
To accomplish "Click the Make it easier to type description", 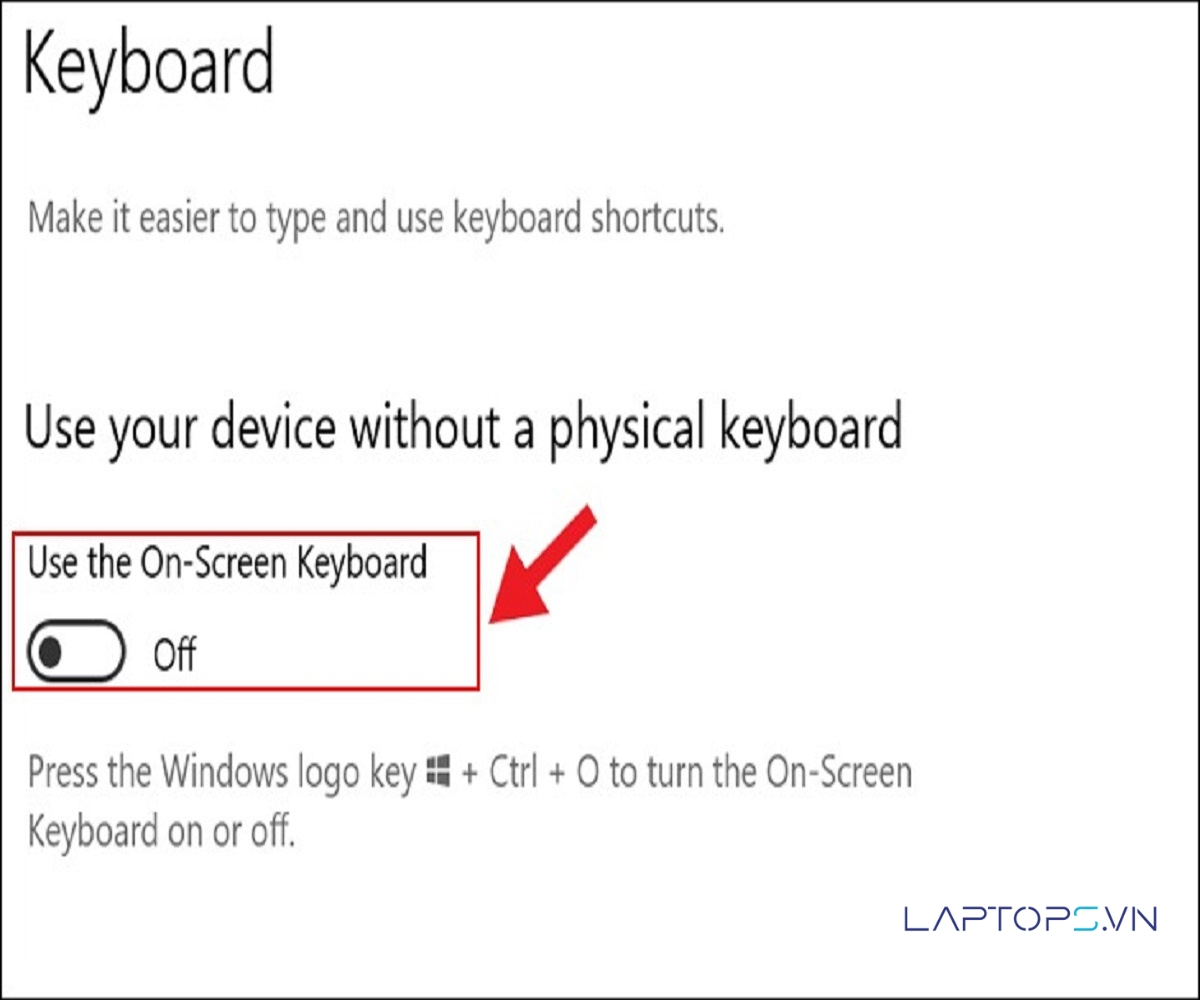I will click(x=375, y=219).
